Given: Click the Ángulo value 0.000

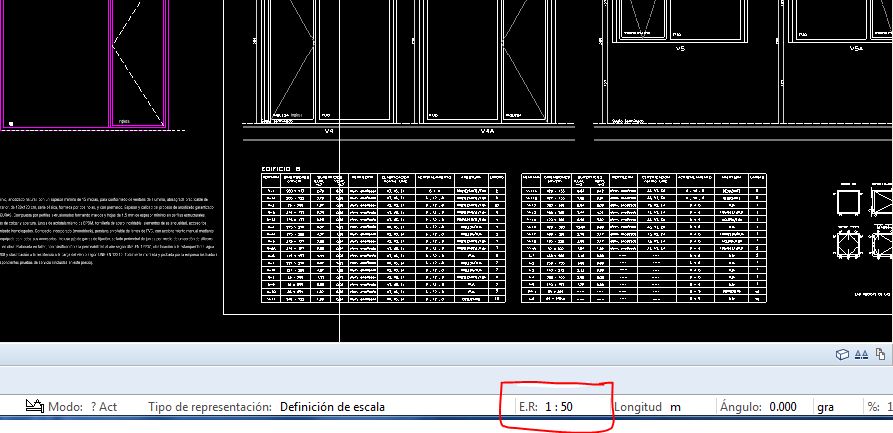Looking at the screenshot, I should pyautogui.click(x=783, y=407).
